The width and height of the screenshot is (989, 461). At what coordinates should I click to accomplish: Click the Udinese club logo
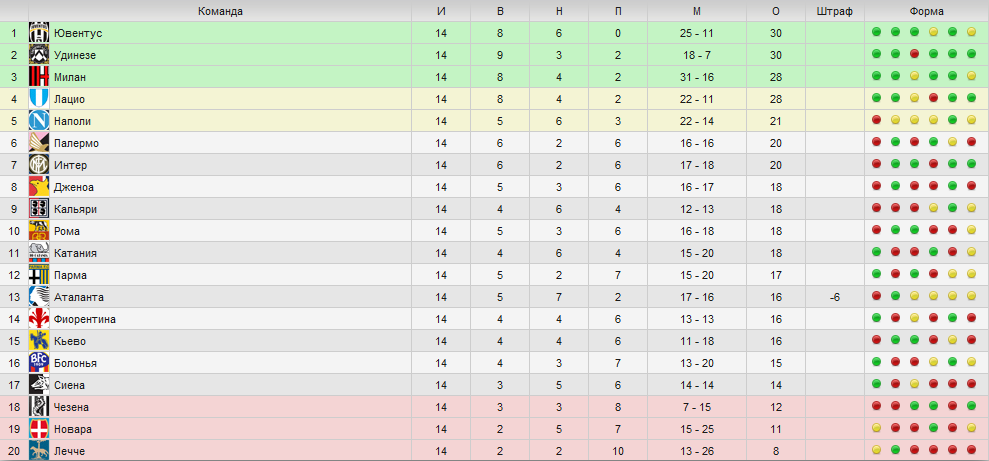pos(39,55)
